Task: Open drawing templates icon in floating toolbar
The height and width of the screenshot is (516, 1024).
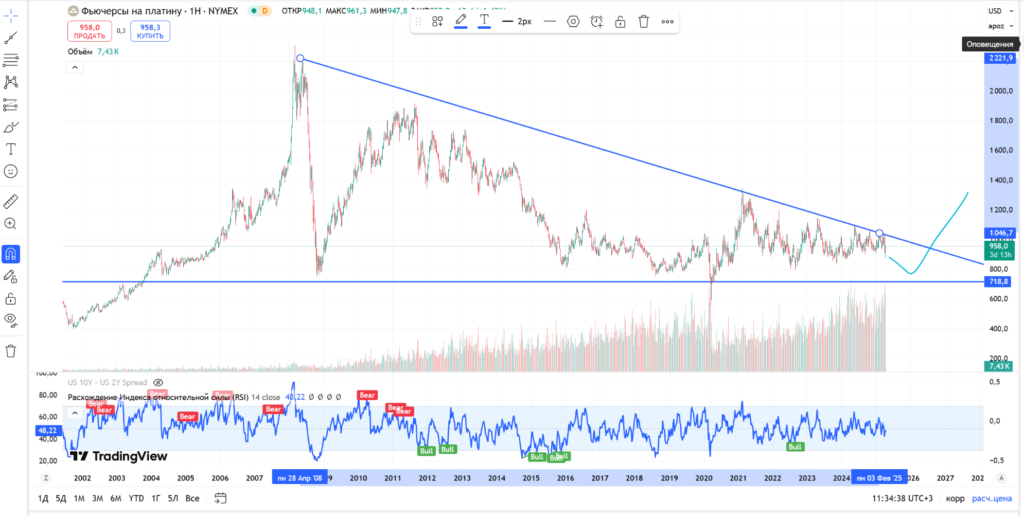Action: pyautogui.click(x=438, y=22)
